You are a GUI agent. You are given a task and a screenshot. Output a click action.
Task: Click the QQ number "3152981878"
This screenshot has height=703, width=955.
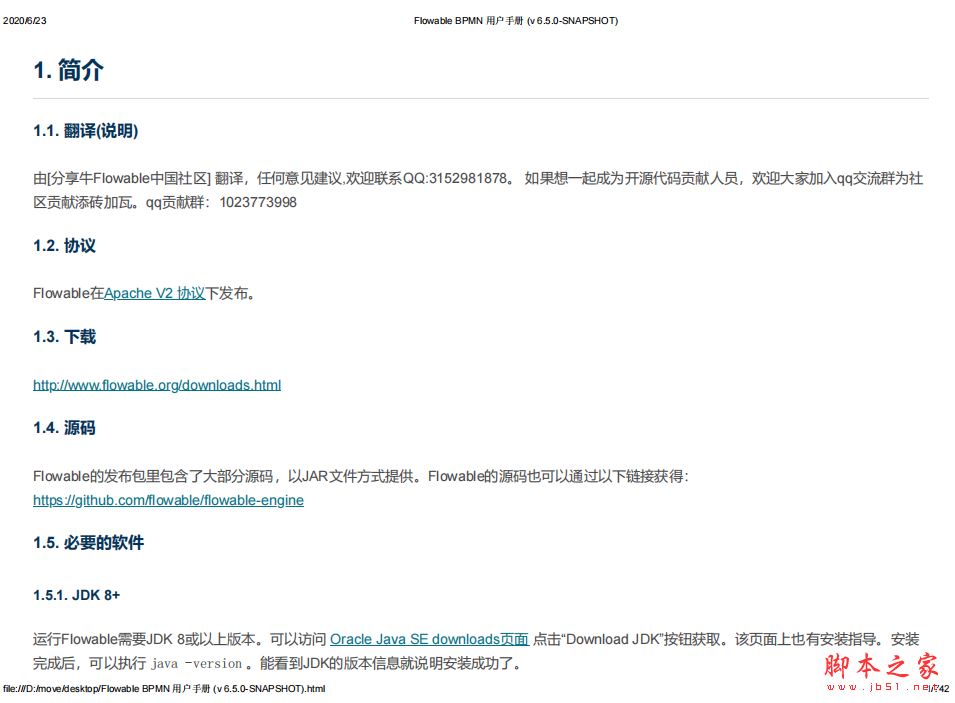(468, 178)
